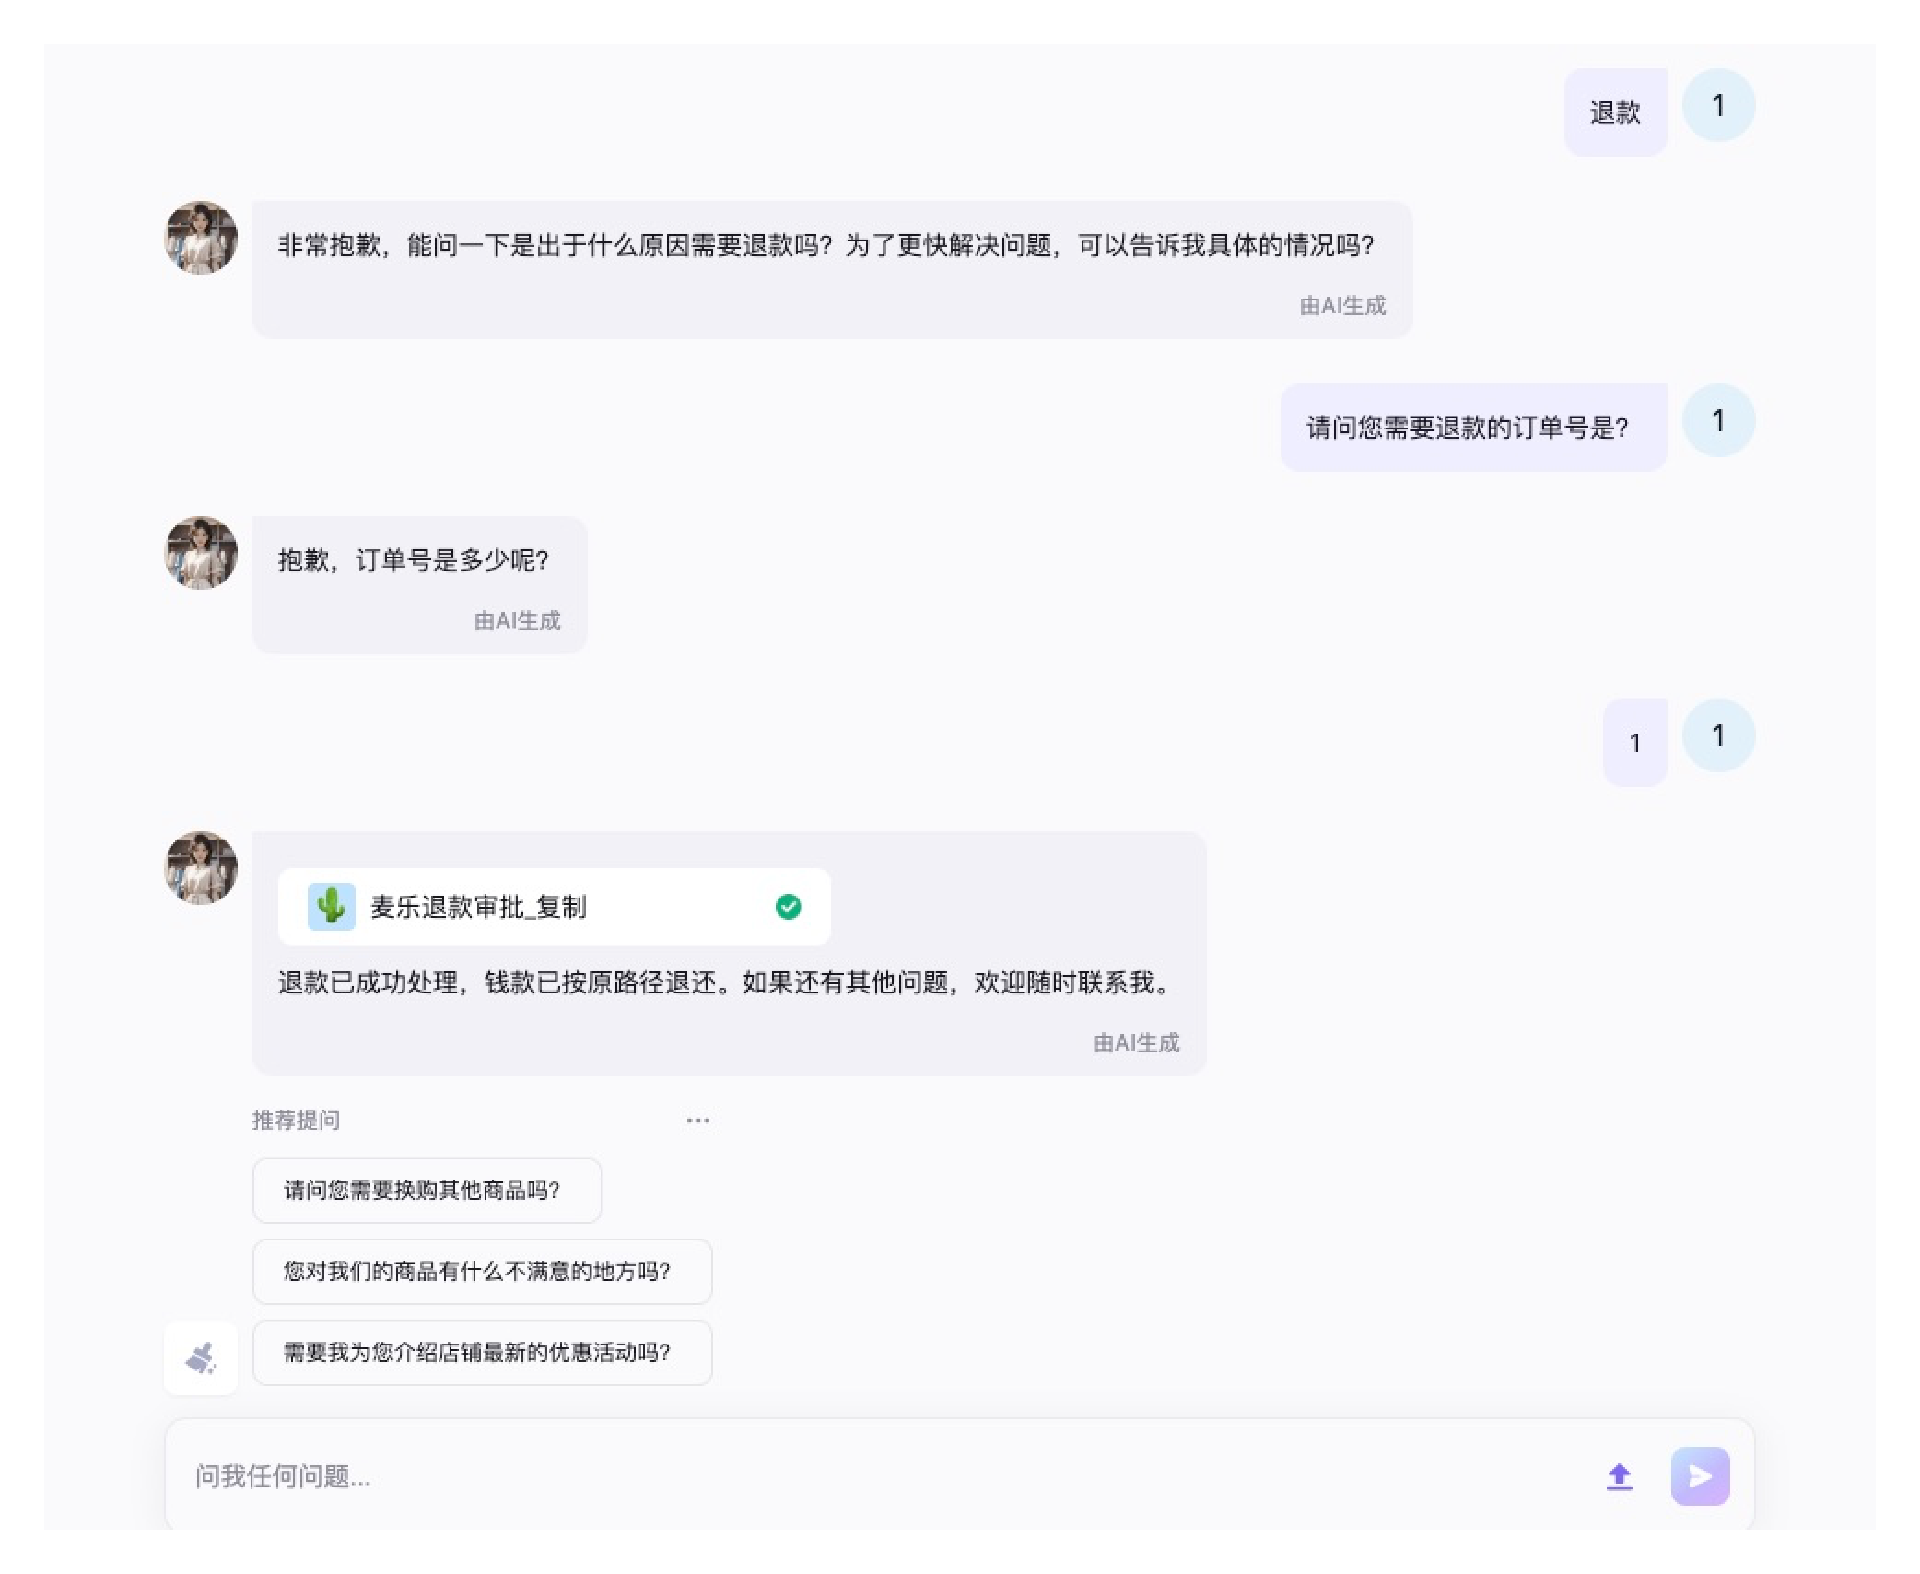Click 由AI生成 label under refund success message
This screenshot has width=1920, height=1574.
(1136, 1042)
